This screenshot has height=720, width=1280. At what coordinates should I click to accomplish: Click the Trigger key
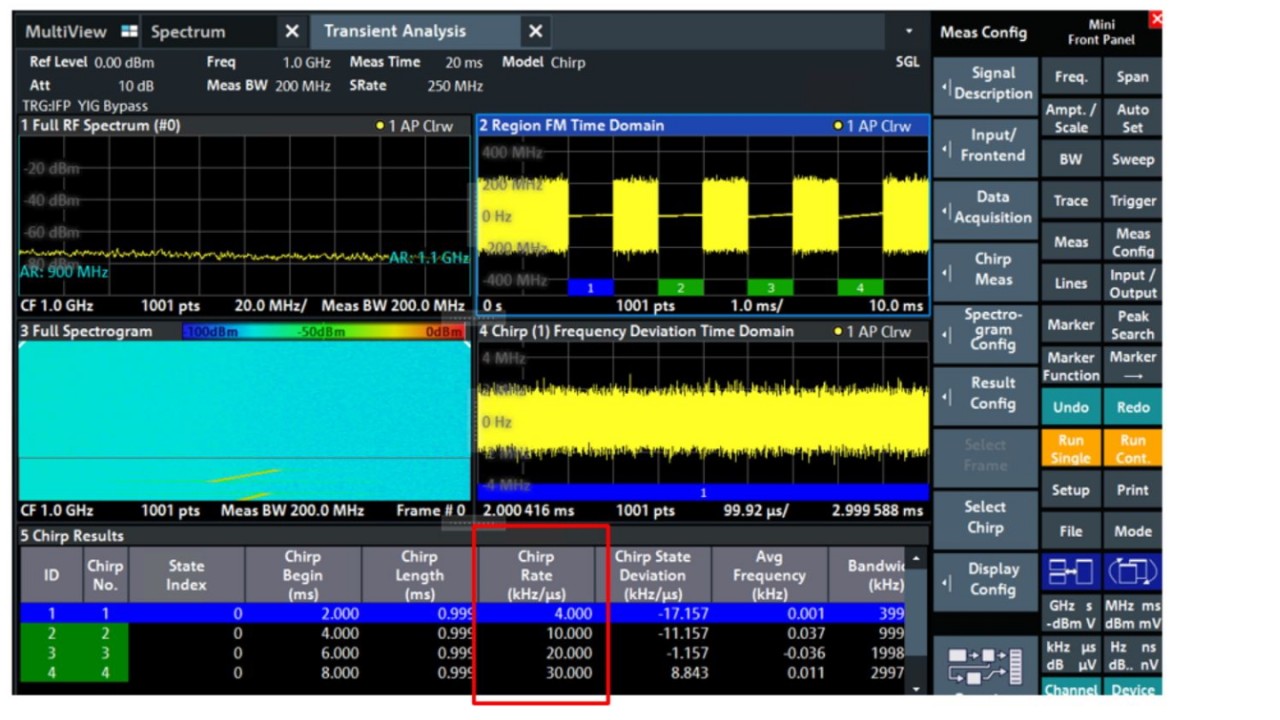[x=1132, y=201]
